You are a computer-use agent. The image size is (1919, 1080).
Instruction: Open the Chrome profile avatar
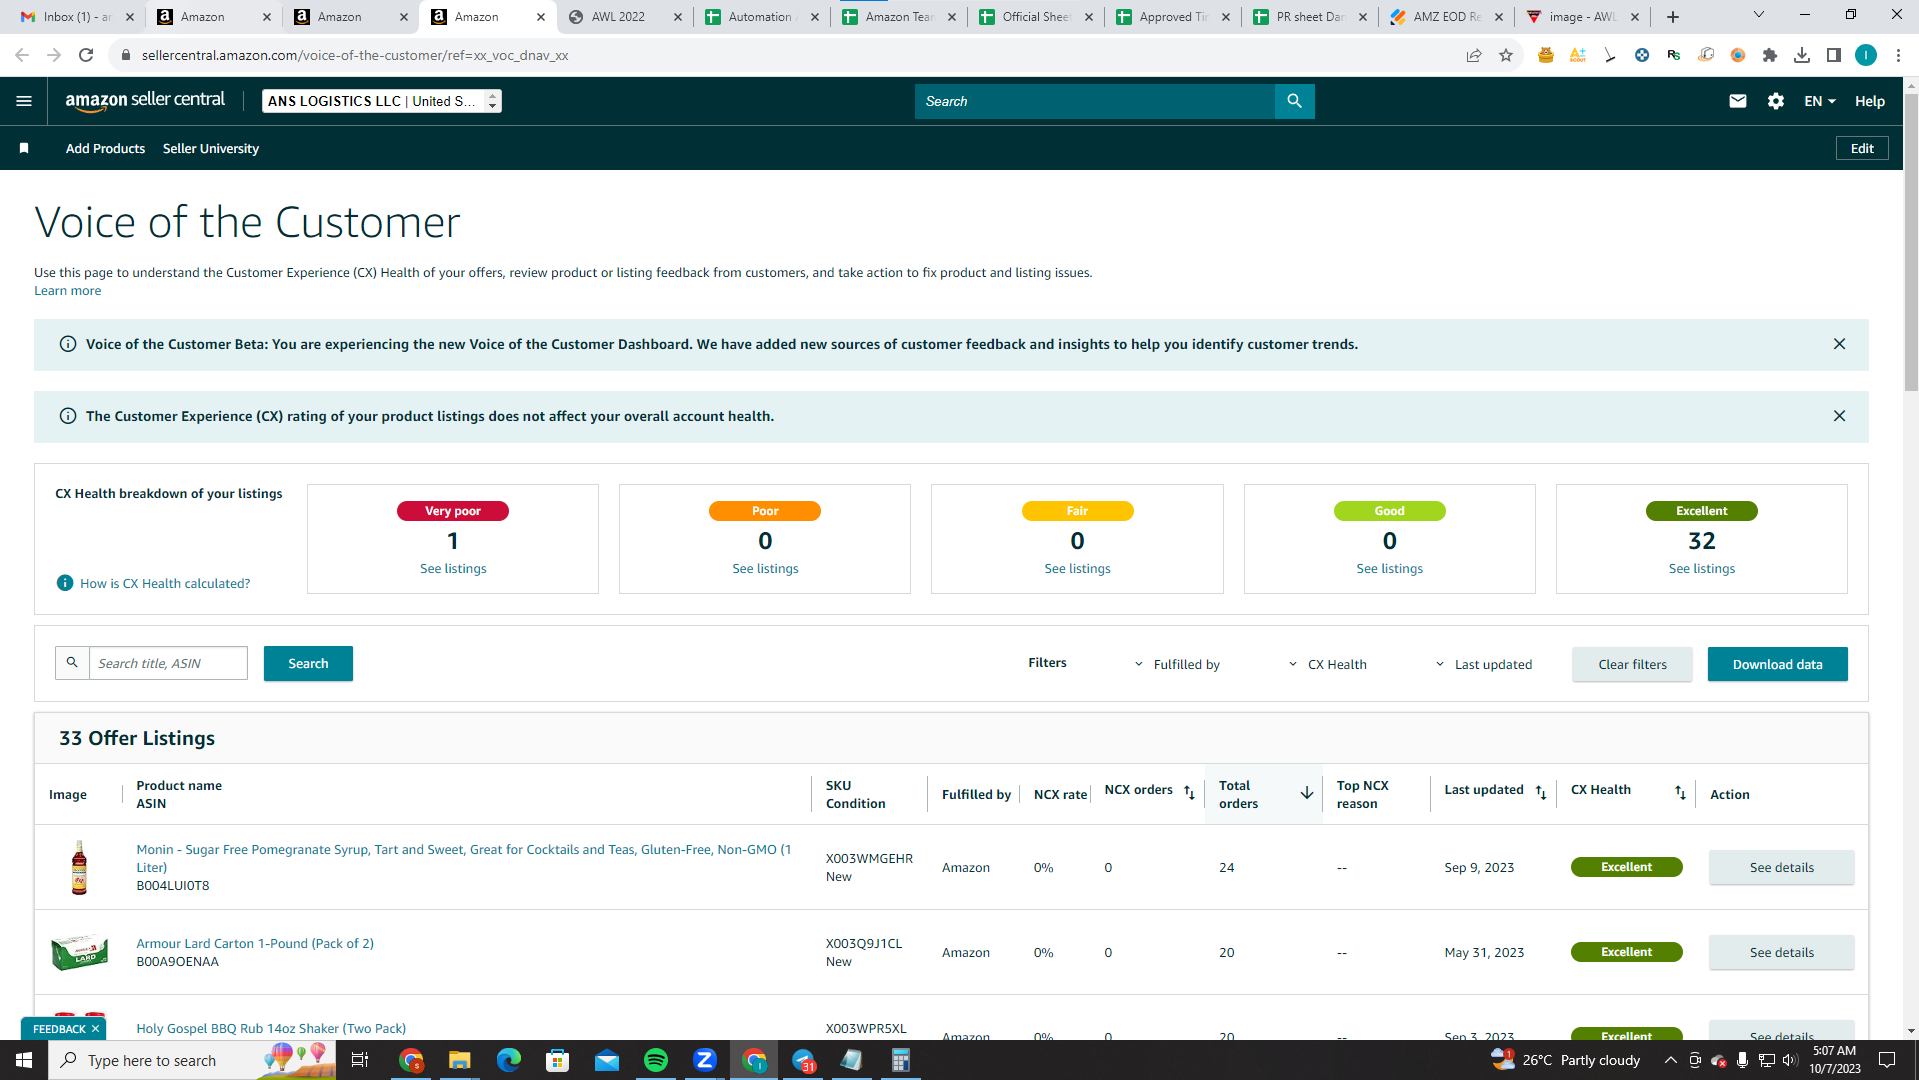[1866, 55]
